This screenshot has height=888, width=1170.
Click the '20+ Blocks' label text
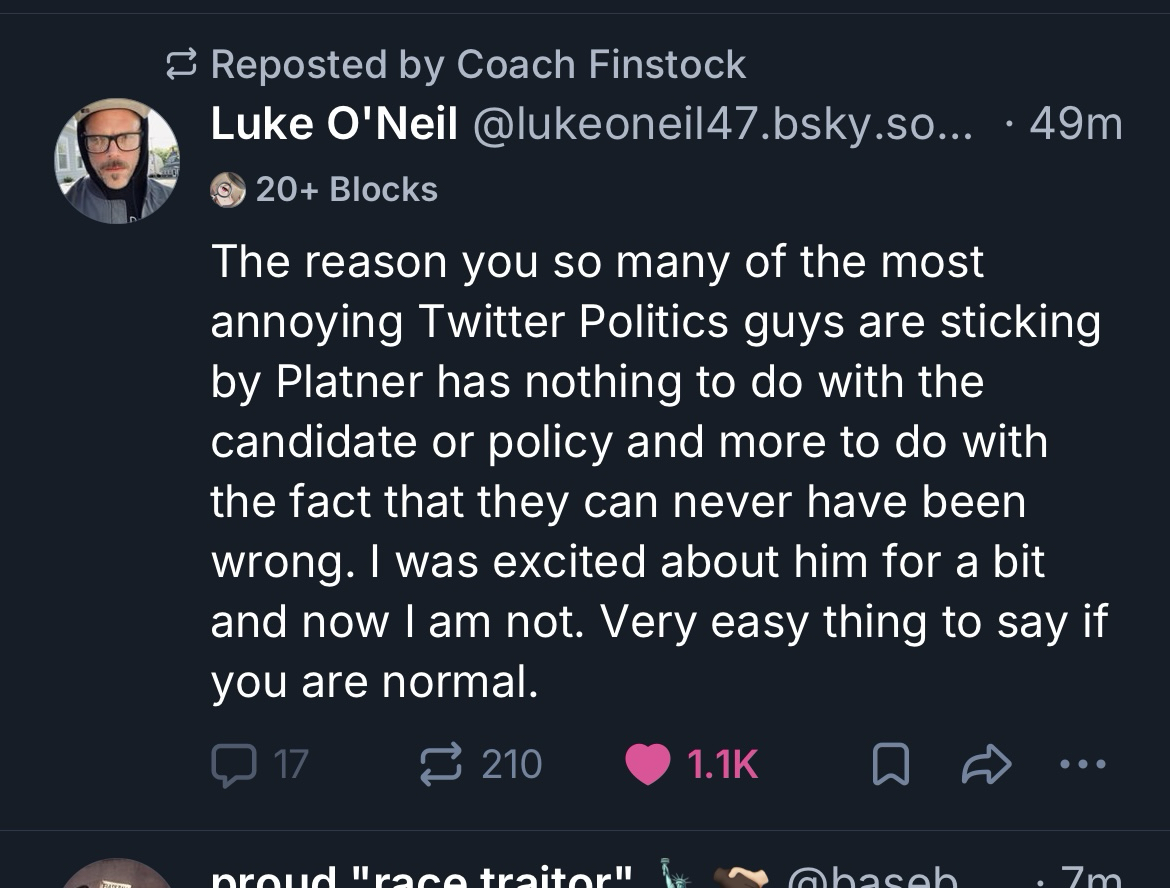346,189
